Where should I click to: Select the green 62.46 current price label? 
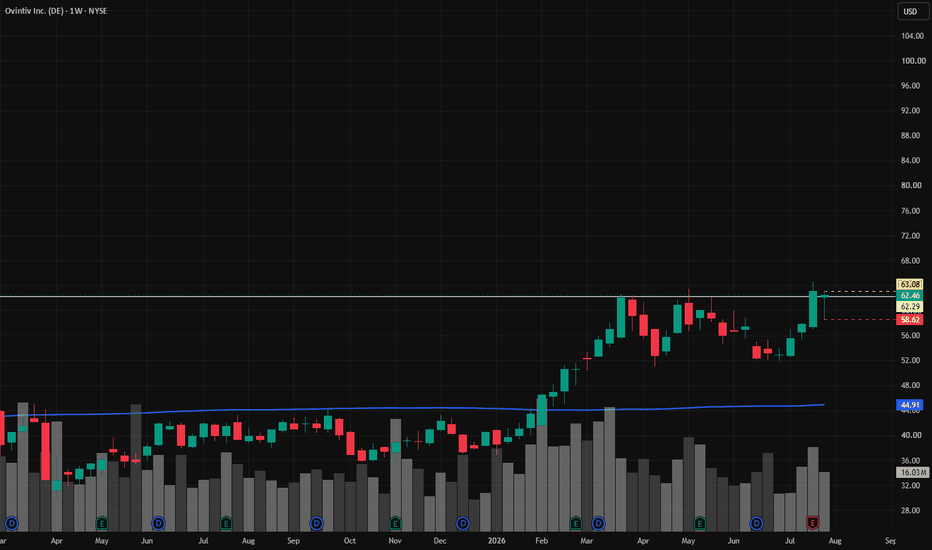pyautogui.click(x=909, y=296)
